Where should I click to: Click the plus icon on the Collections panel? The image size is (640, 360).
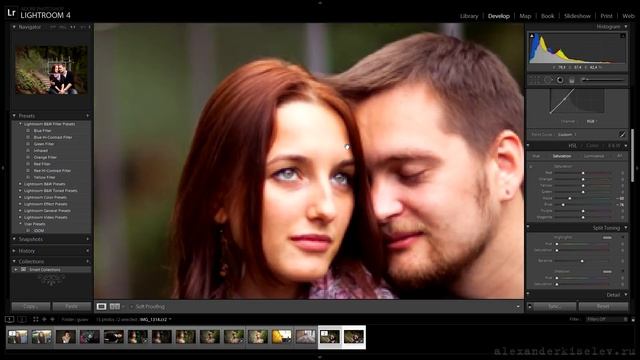(87, 261)
